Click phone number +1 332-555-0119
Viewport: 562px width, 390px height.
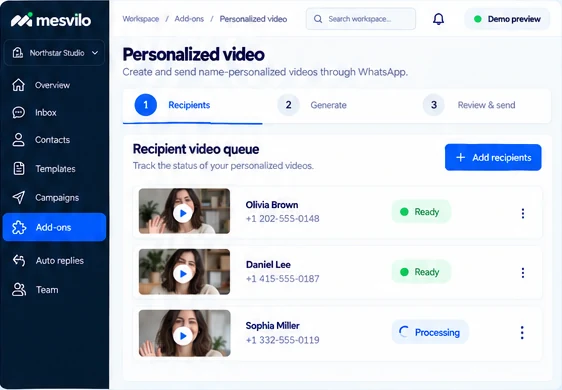coord(282,340)
